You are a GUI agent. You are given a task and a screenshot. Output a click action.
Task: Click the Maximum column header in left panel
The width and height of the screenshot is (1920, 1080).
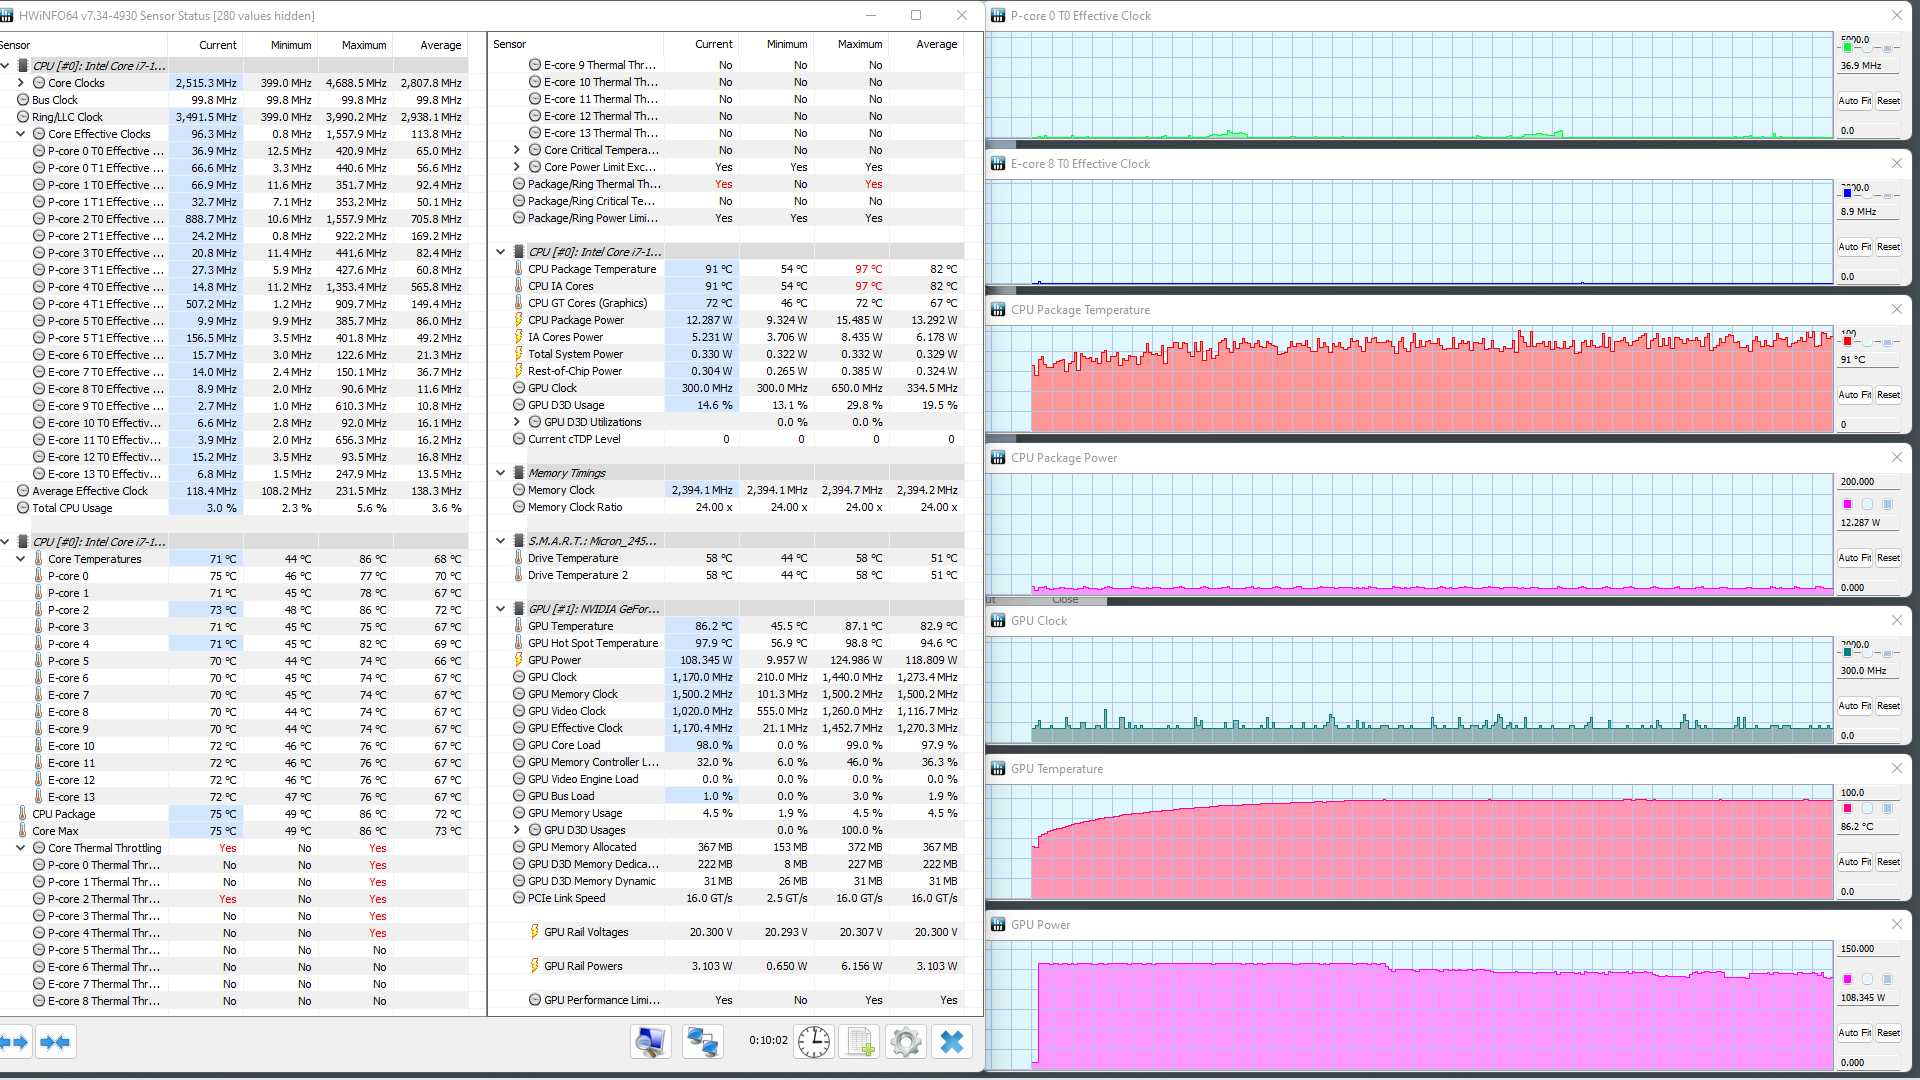(x=363, y=45)
